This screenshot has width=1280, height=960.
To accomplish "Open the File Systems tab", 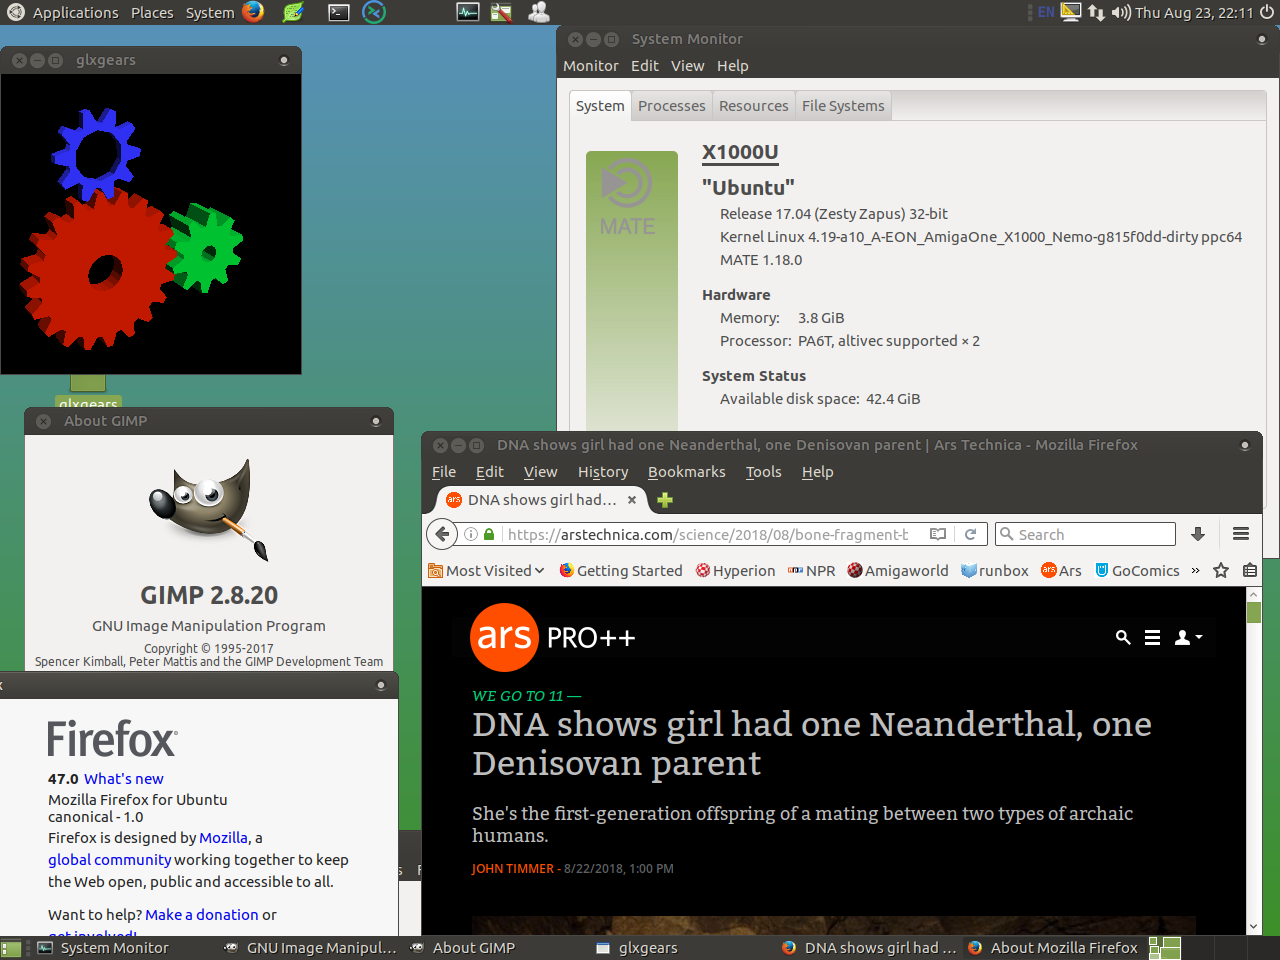I will tap(842, 106).
